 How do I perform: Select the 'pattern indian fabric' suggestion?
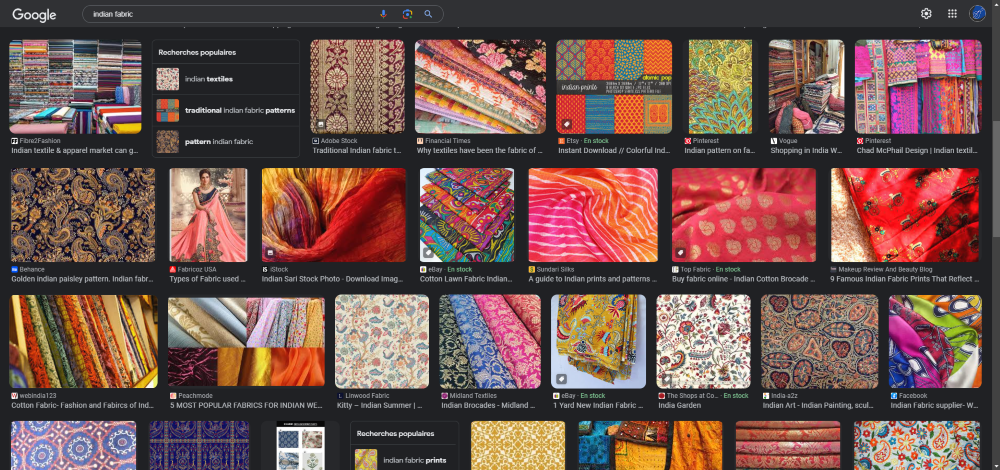point(226,142)
